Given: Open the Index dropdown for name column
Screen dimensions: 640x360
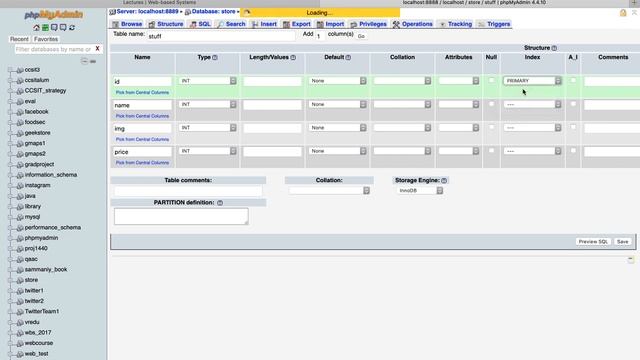Looking at the screenshot, I should click(x=533, y=104).
